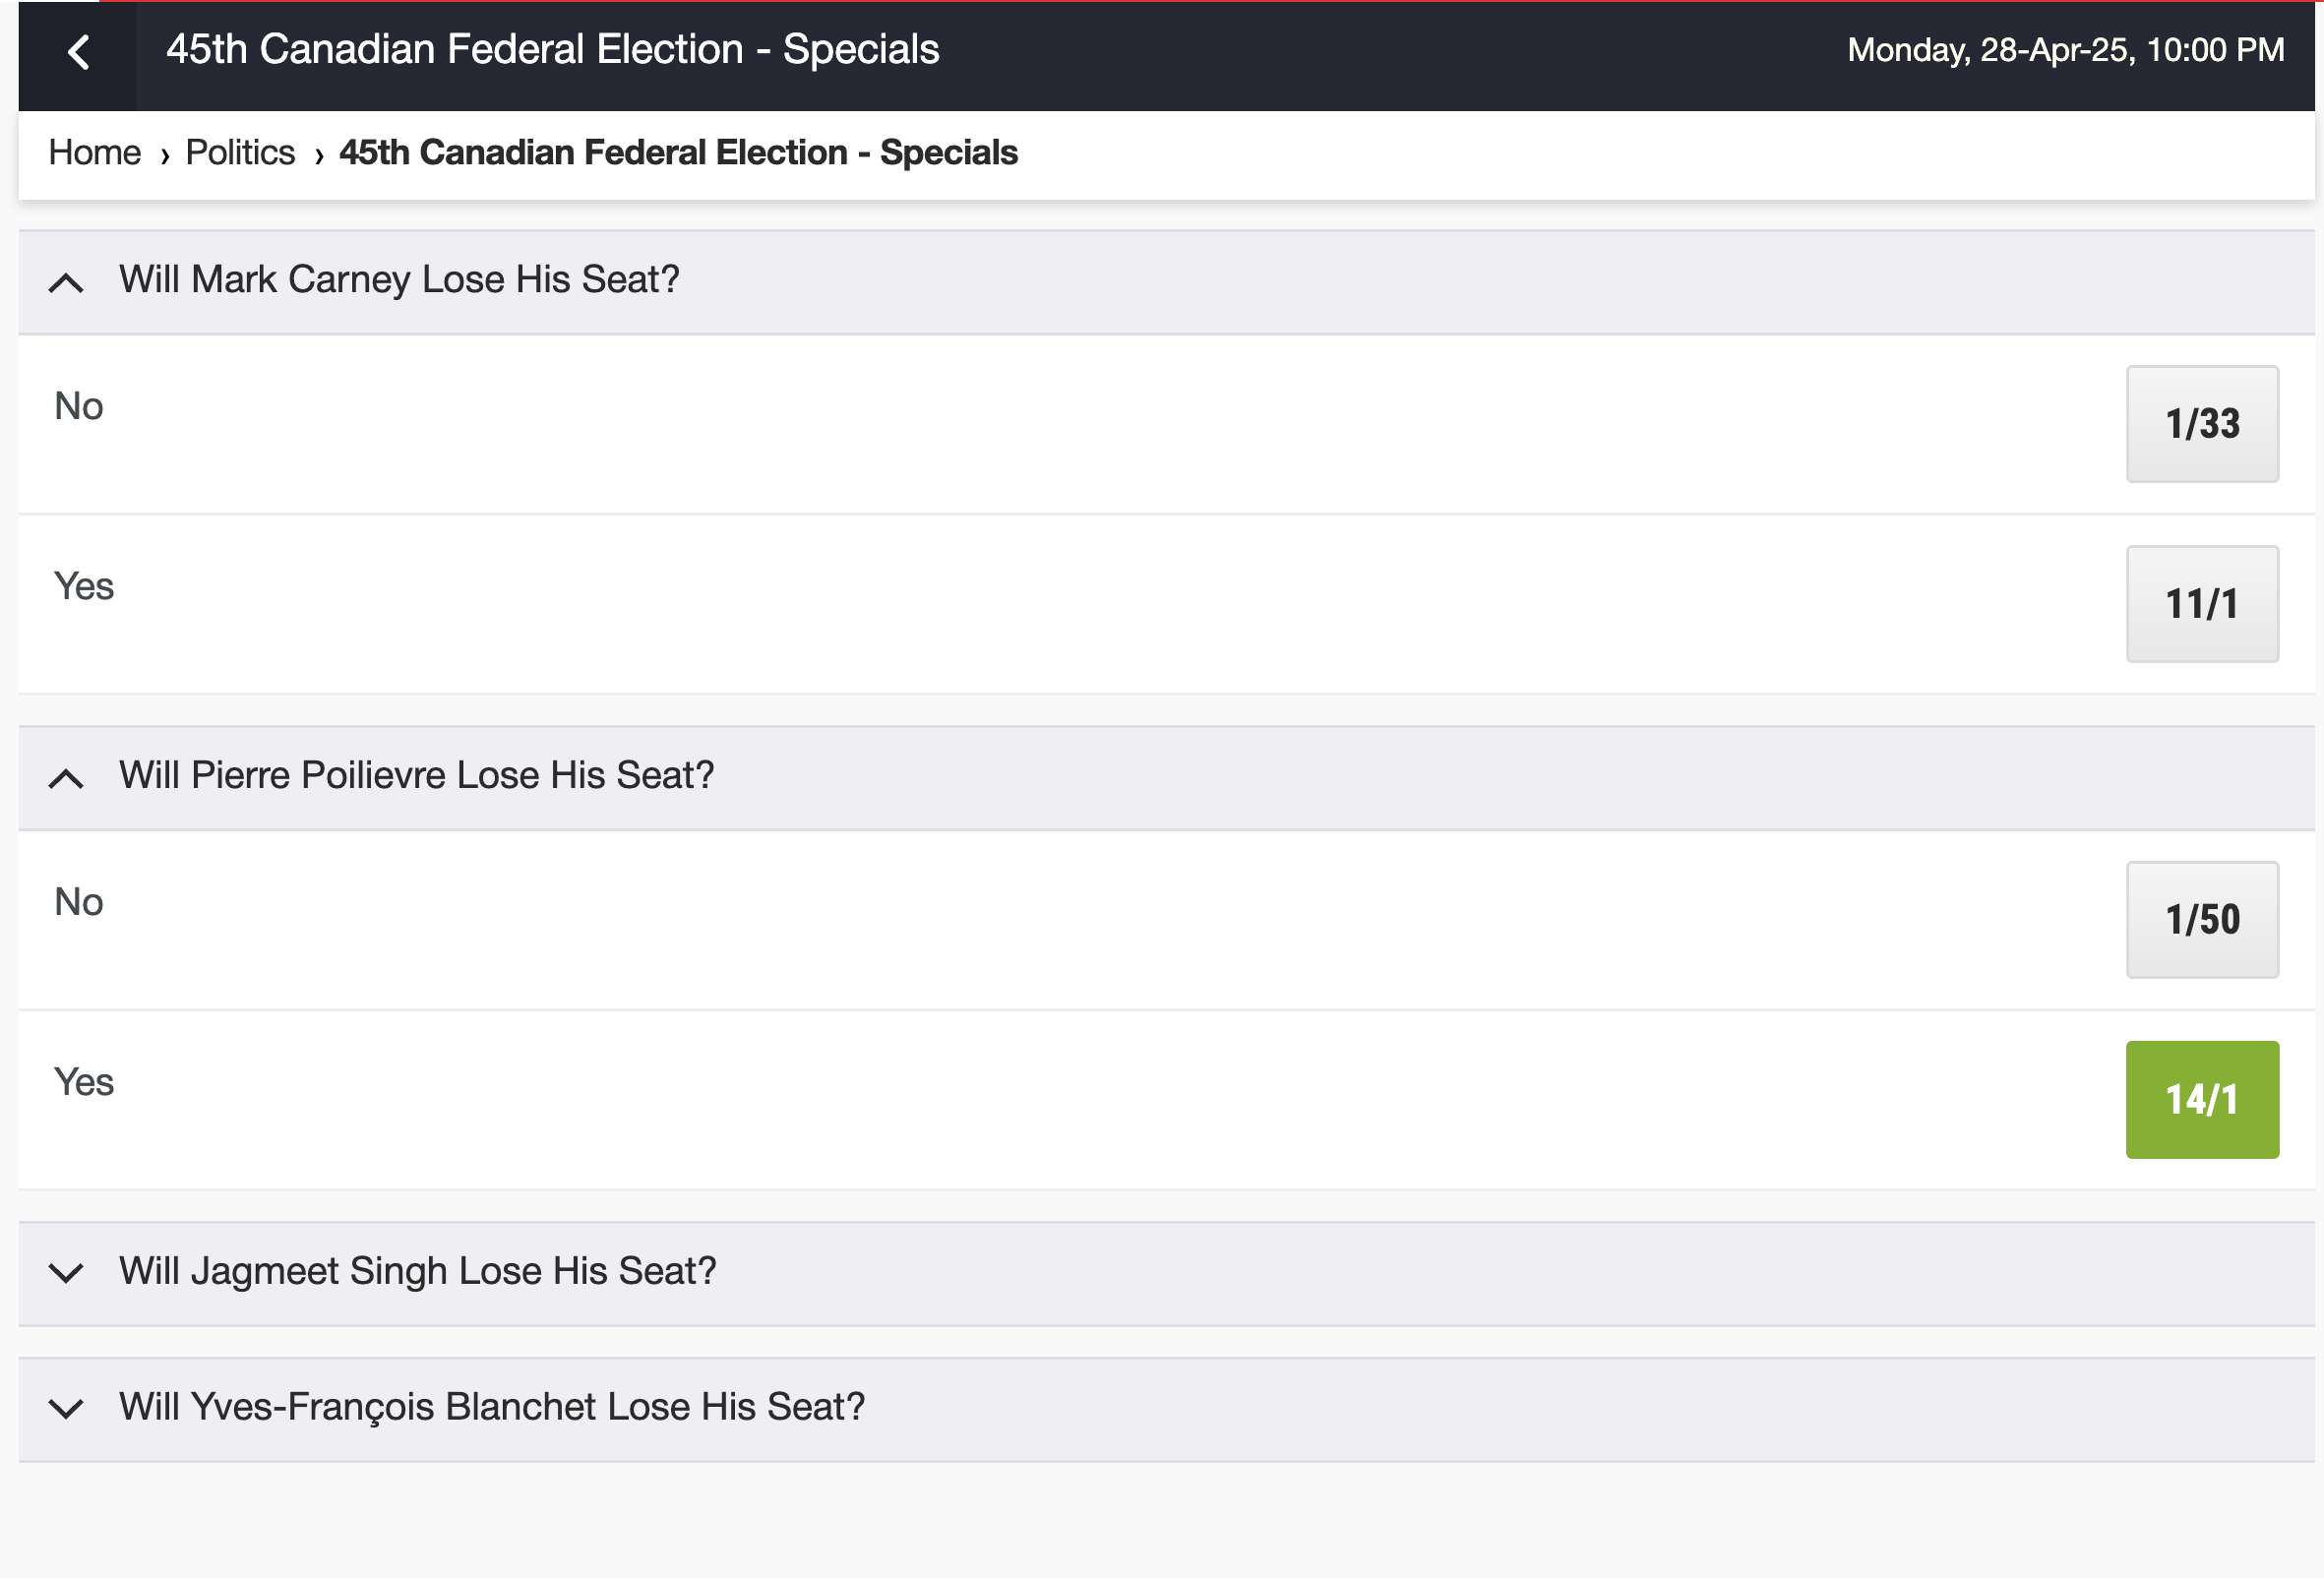Screen dimensions: 2324x1578
Task: Expand Yves-François Blanchet section chevron icon
Action: coord(66,1409)
